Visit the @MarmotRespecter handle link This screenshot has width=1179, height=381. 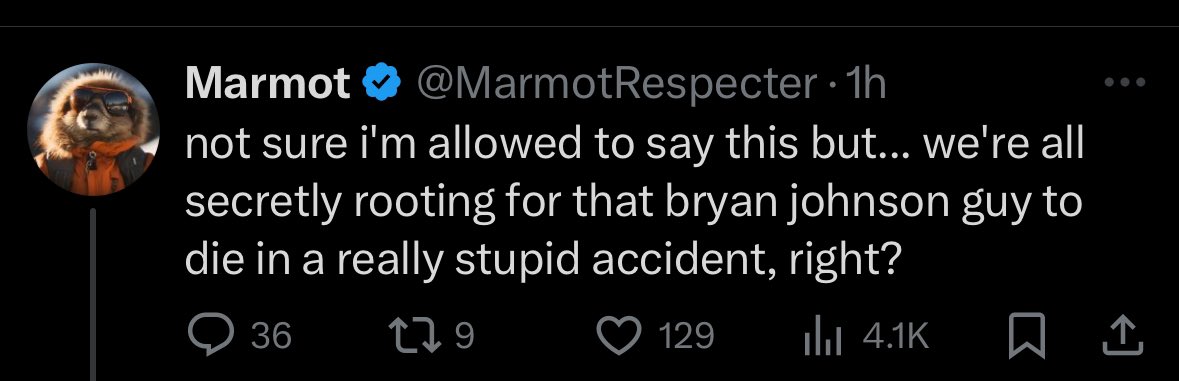(617, 85)
